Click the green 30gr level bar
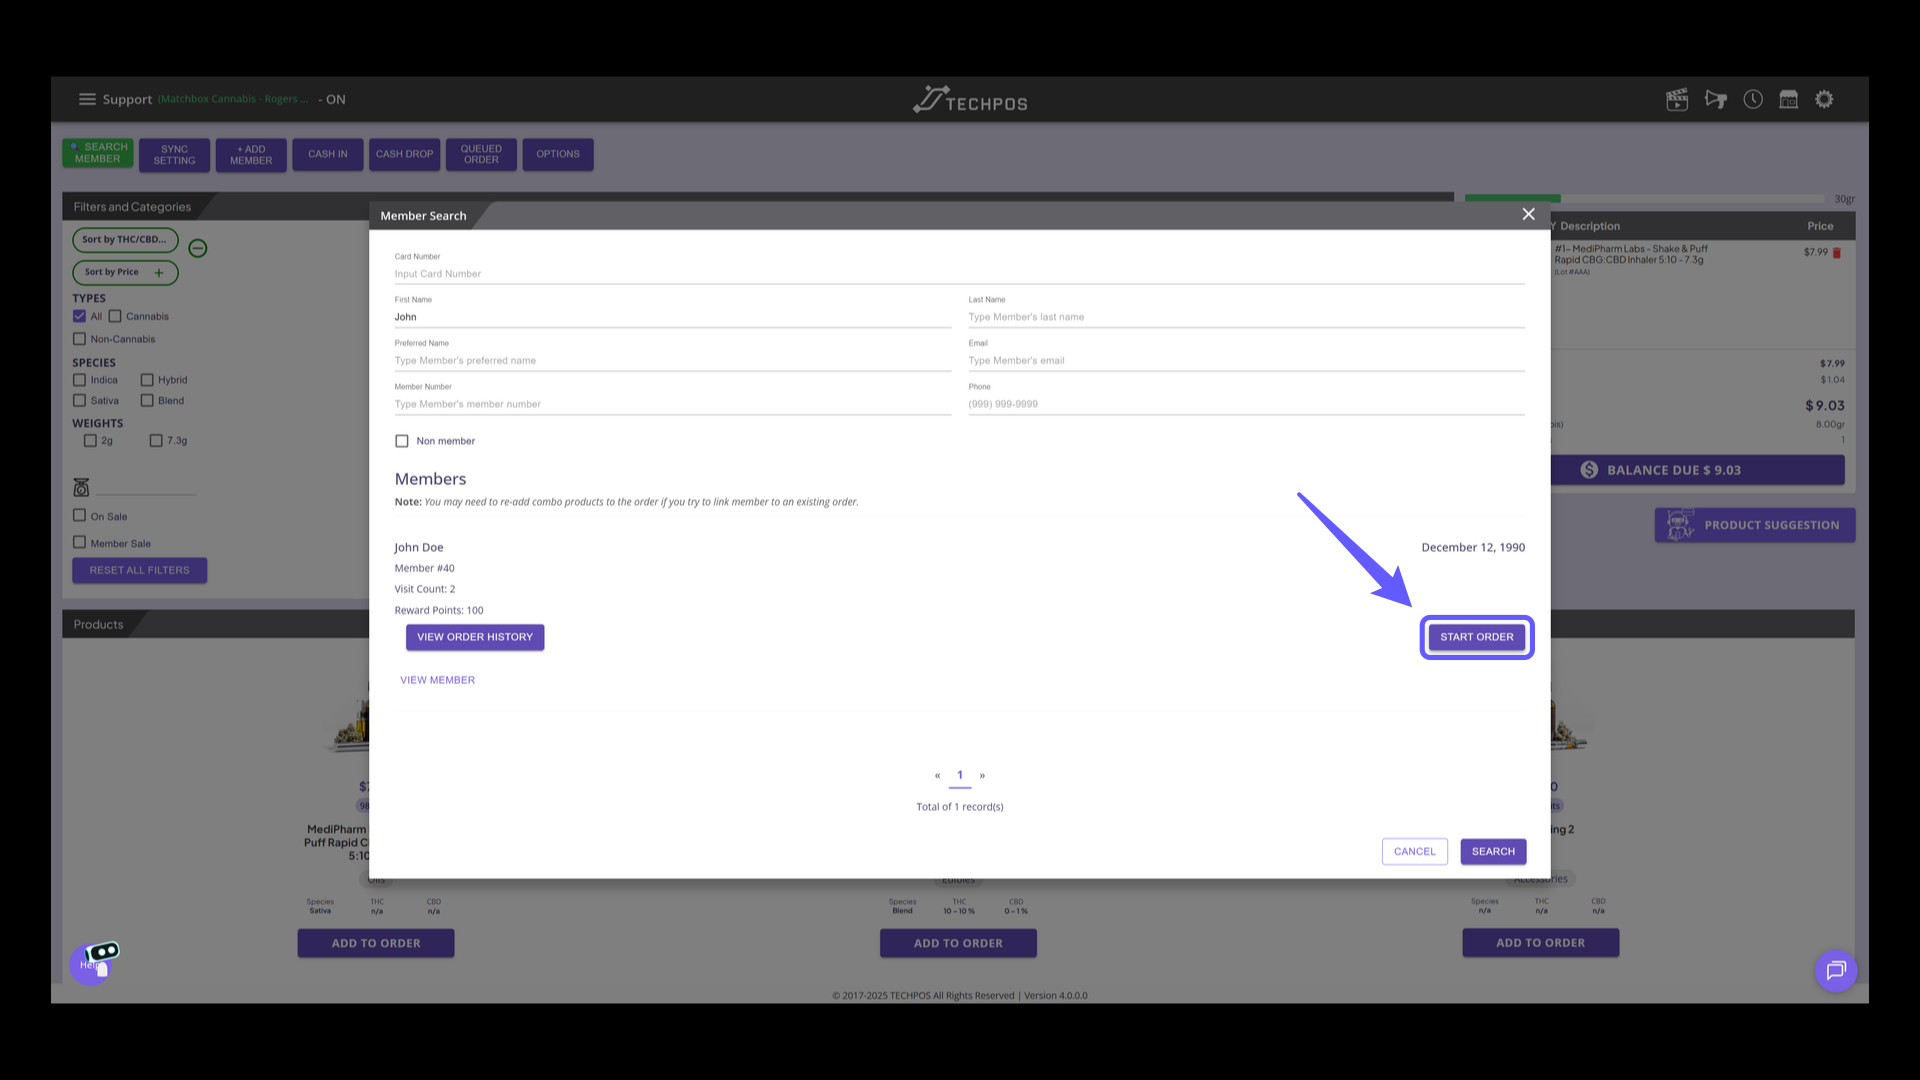The width and height of the screenshot is (1920, 1080). coord(1512,198)
